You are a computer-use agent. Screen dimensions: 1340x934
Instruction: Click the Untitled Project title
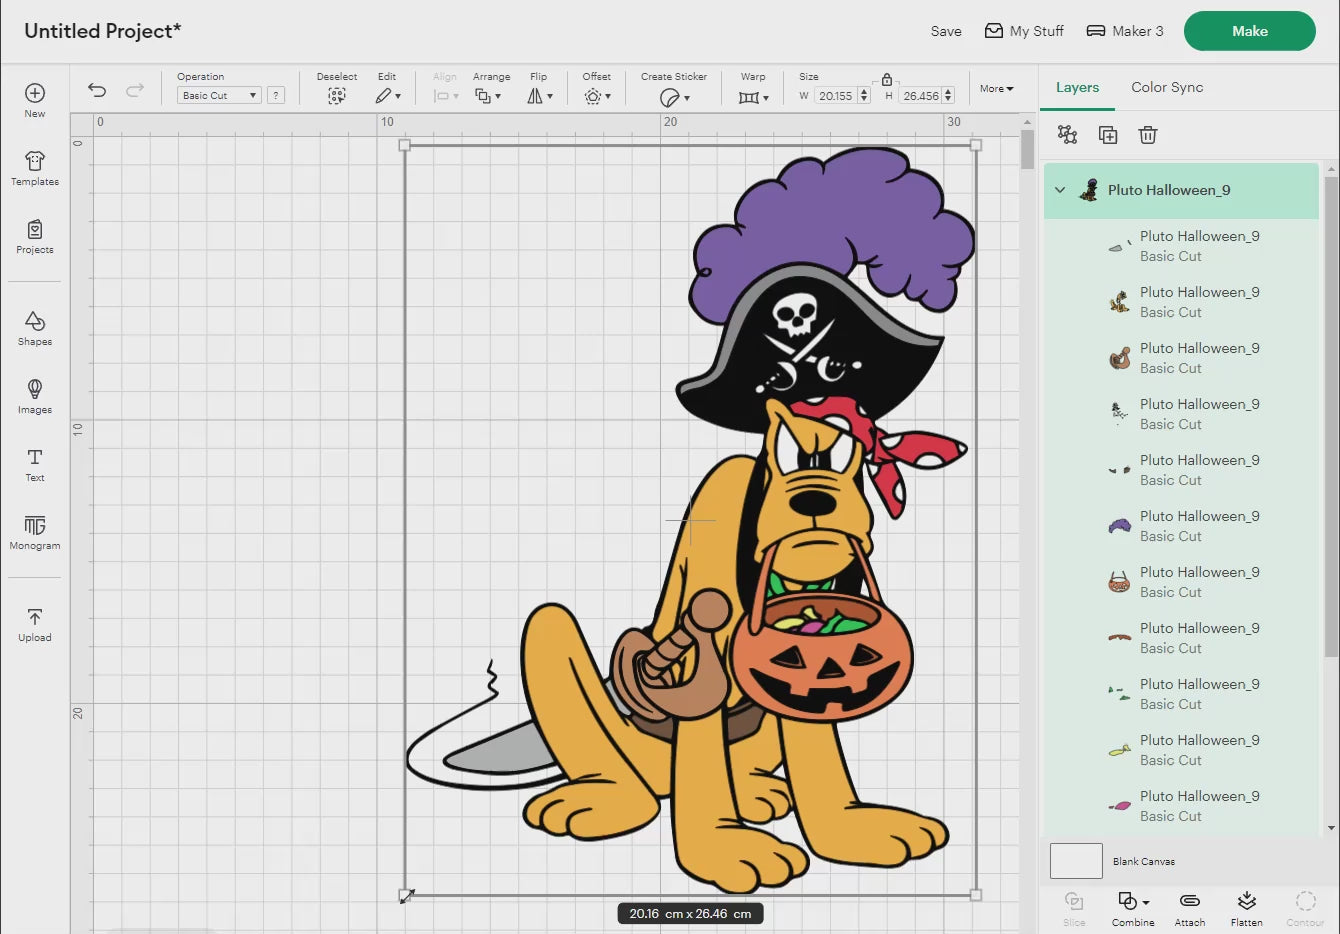[x=103, y=31]
